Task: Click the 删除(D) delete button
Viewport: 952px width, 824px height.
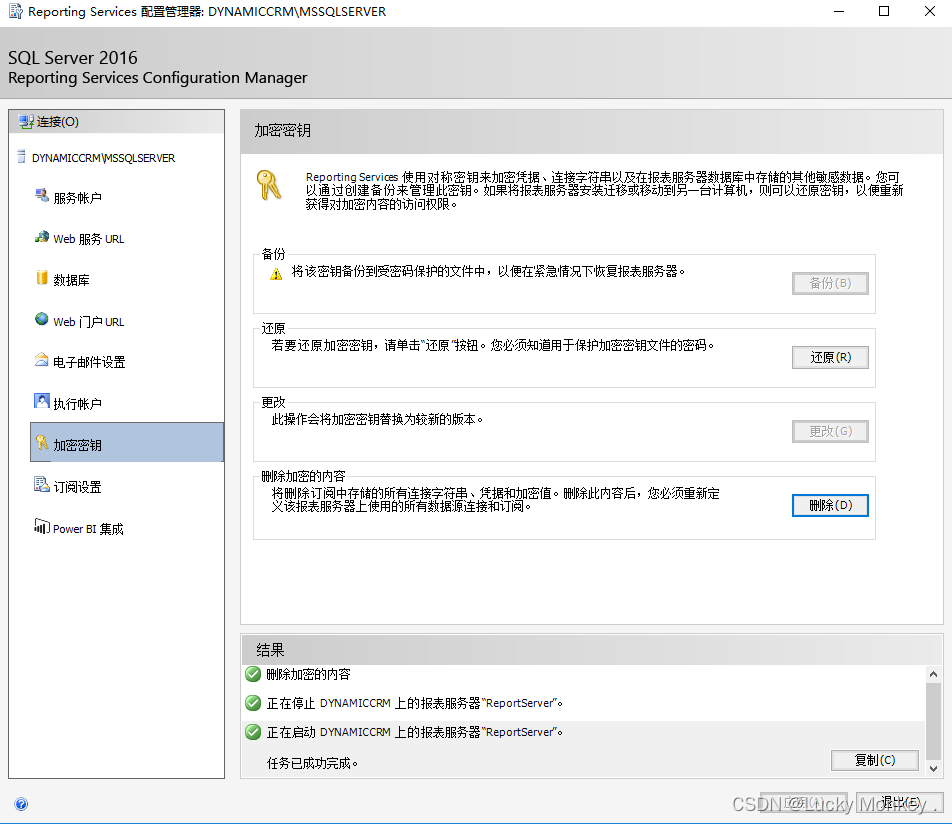Action: (830, 505)
